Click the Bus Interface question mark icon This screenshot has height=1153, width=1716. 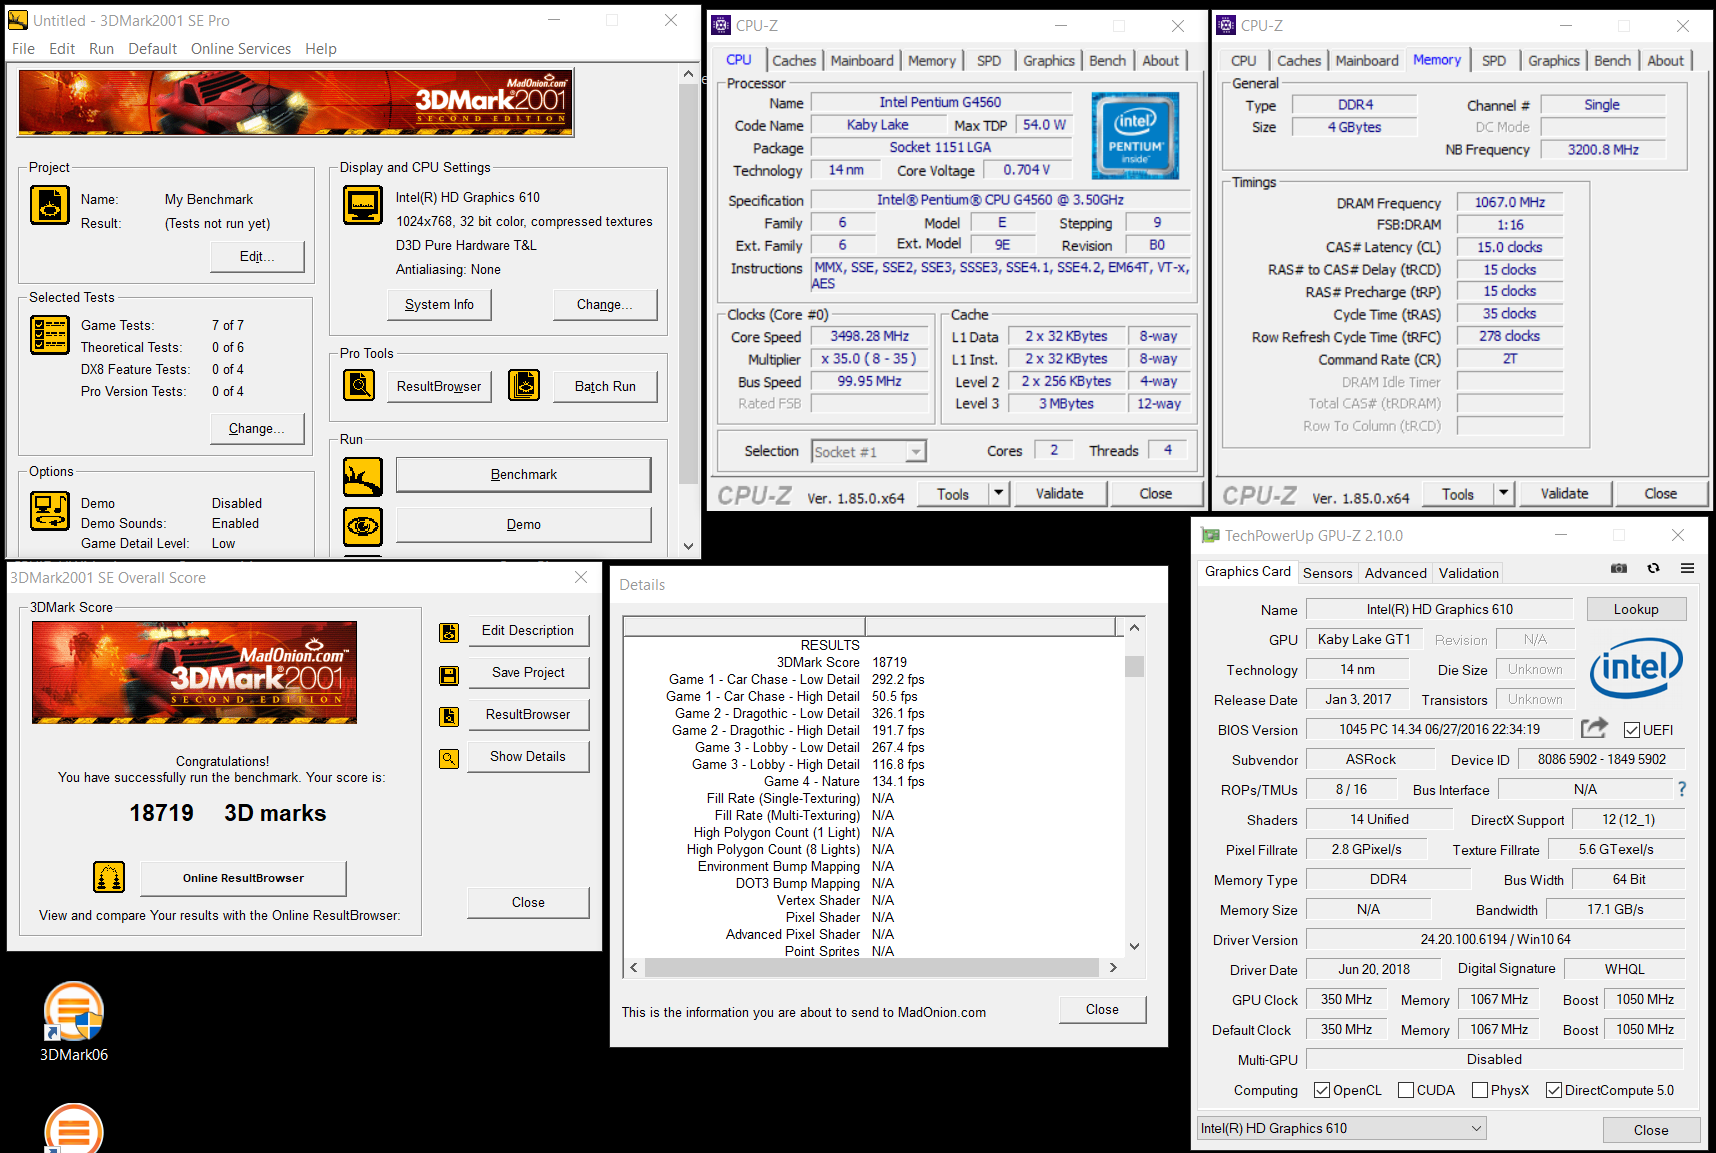click(1682, 789)
